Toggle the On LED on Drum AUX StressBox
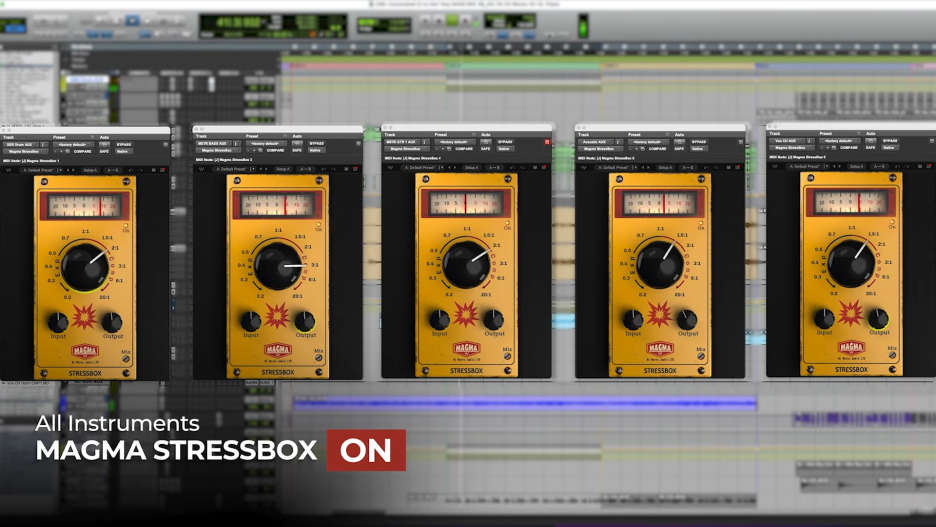The image size is (936, 527). coord(125,226)
